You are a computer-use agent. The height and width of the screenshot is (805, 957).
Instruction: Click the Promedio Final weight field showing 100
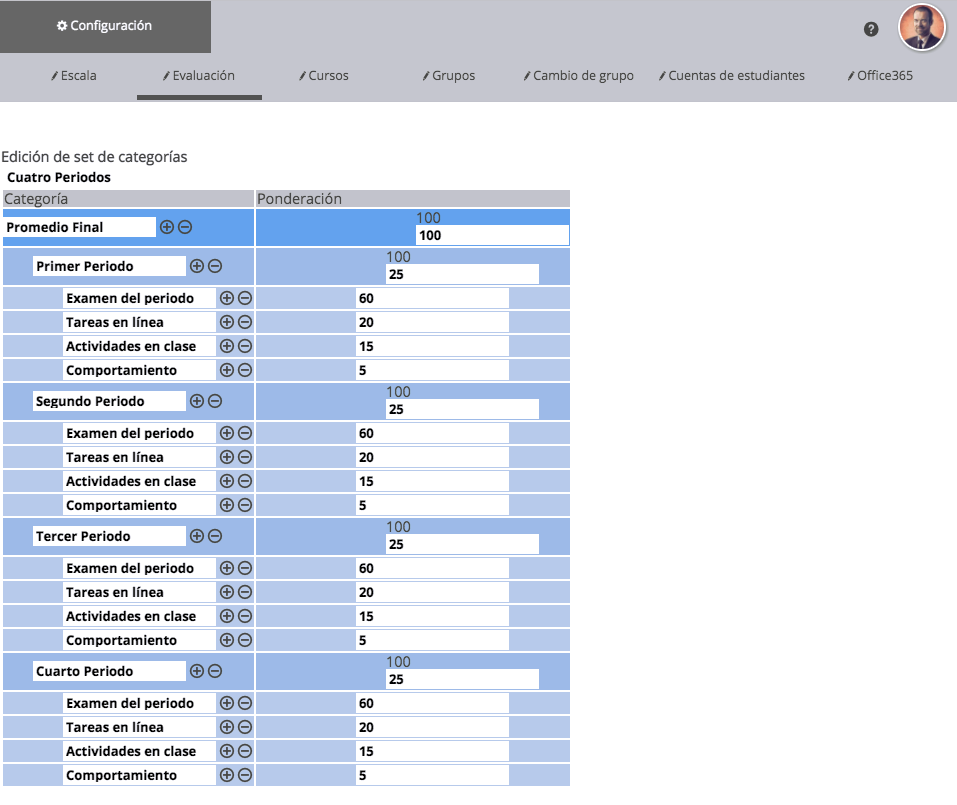pos(492,236)
